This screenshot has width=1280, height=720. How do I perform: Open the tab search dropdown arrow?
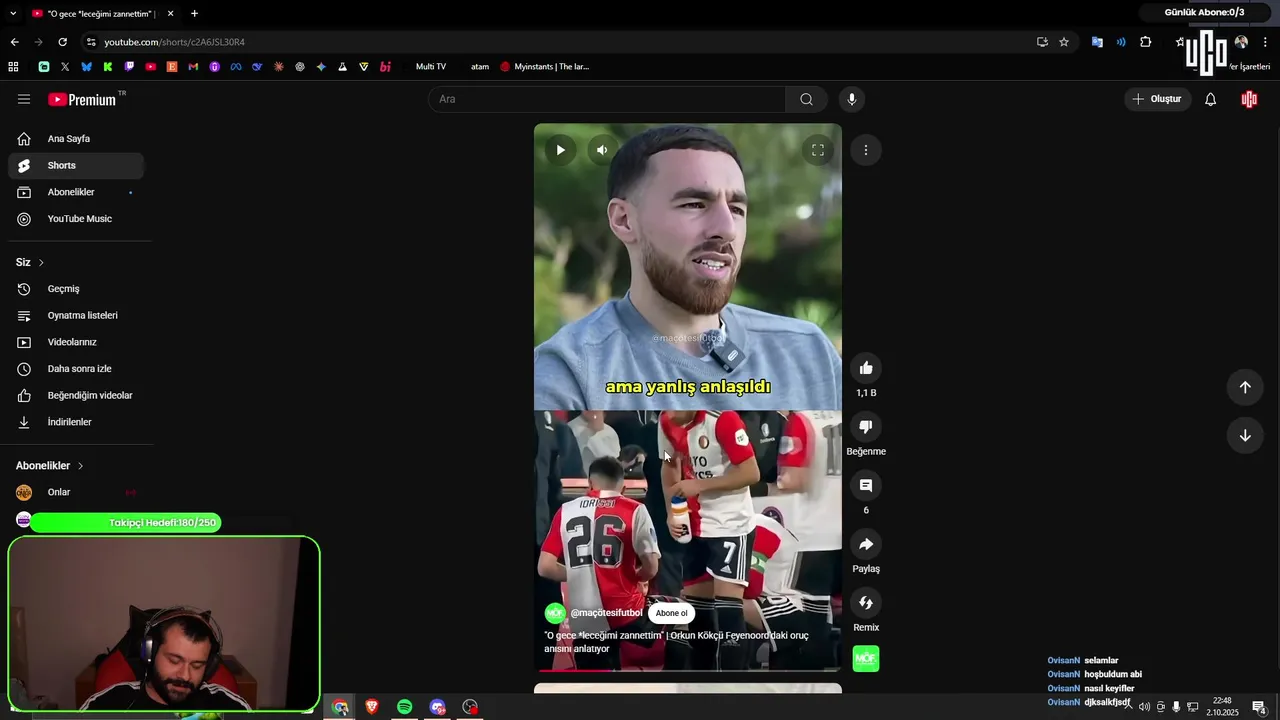coord(13,13)
